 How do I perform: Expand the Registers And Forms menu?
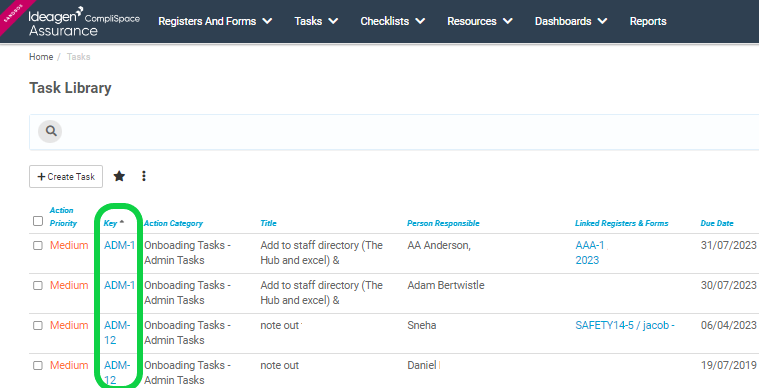[x=215, y=21]
